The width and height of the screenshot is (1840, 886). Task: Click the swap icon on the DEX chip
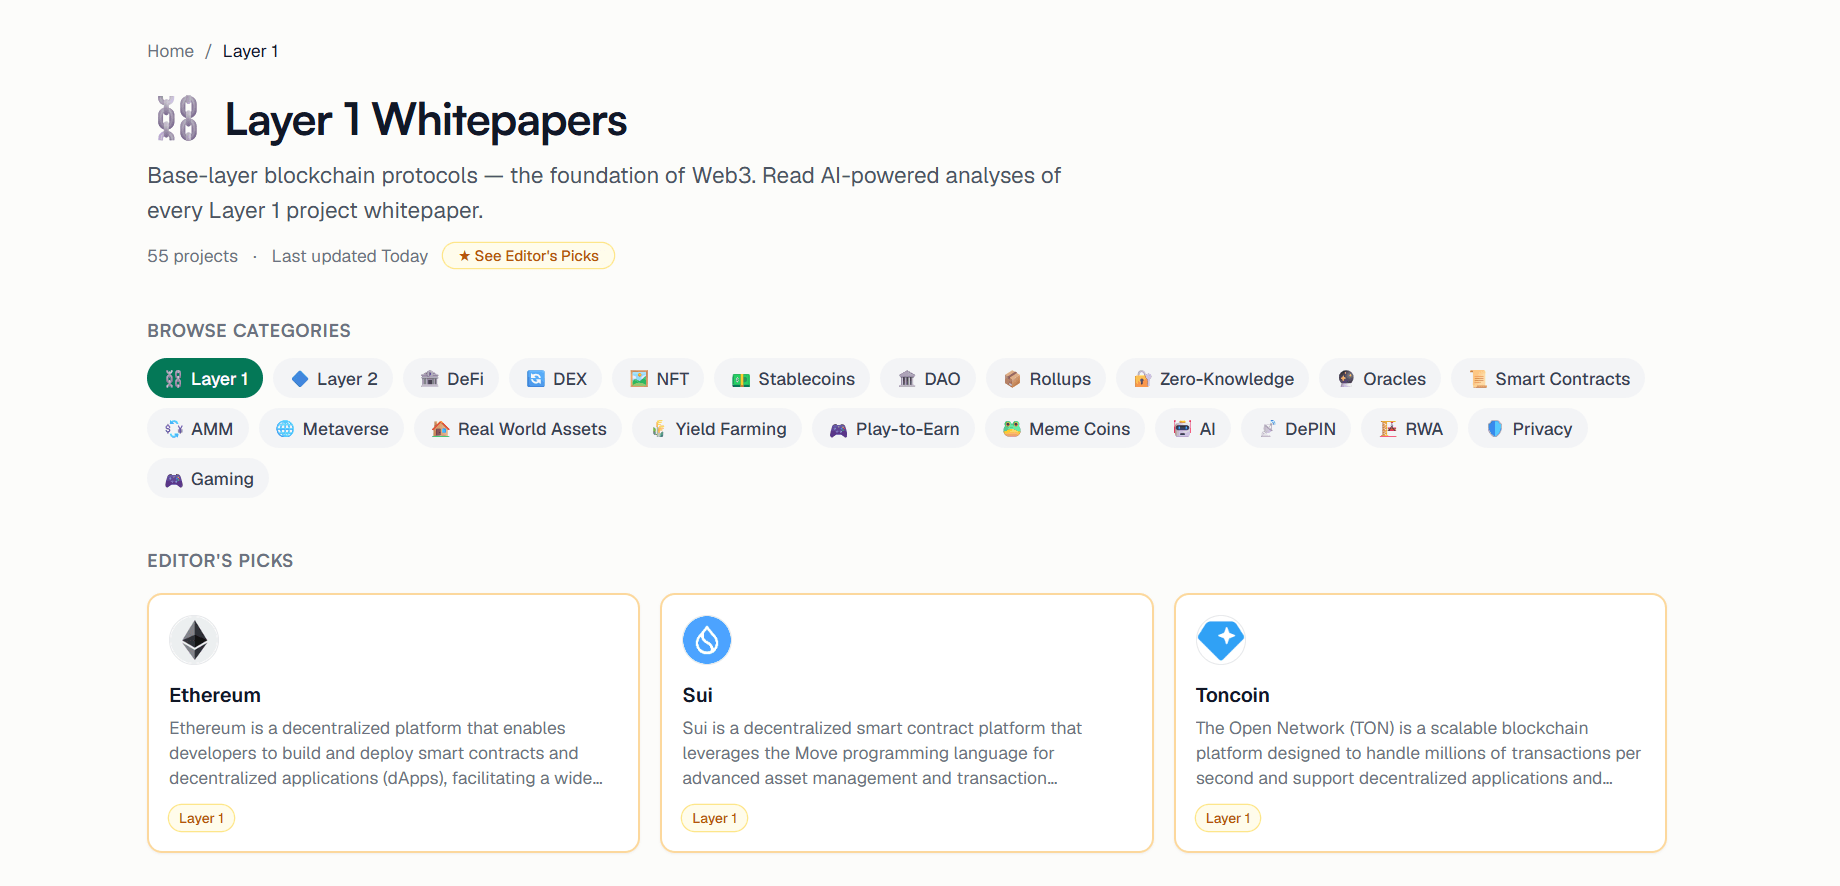click(x=536, y=379)
